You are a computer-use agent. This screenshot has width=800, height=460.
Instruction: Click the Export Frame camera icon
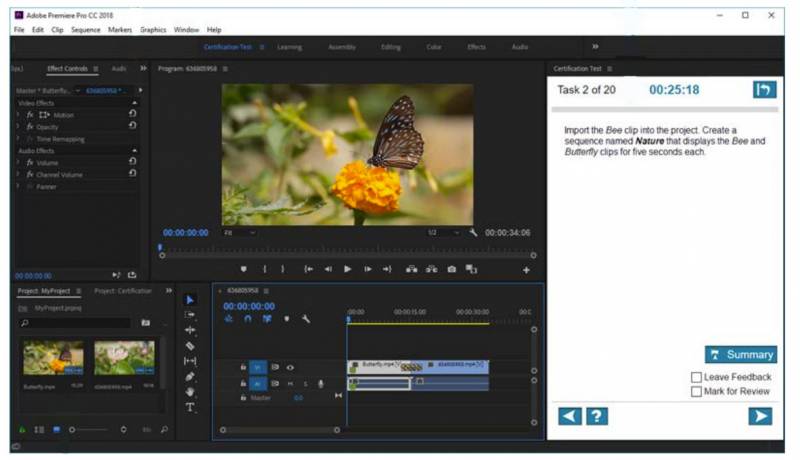pyautogui.click(x=452, y=269)
